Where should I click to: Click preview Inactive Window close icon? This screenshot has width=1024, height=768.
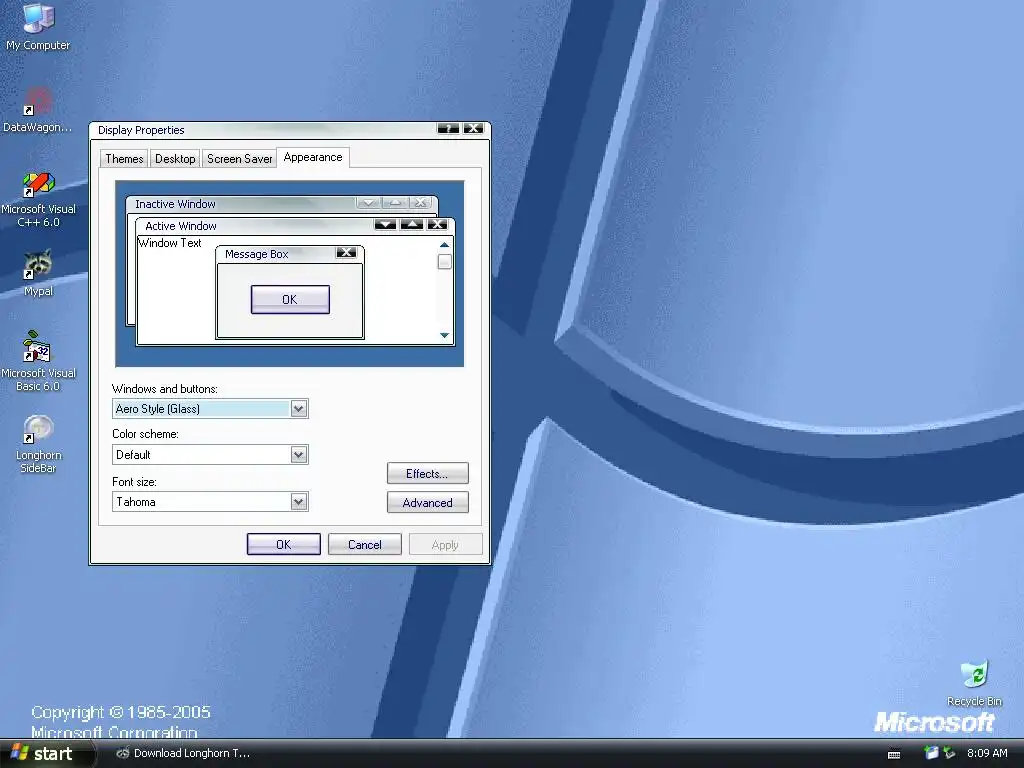pos(421,203)
